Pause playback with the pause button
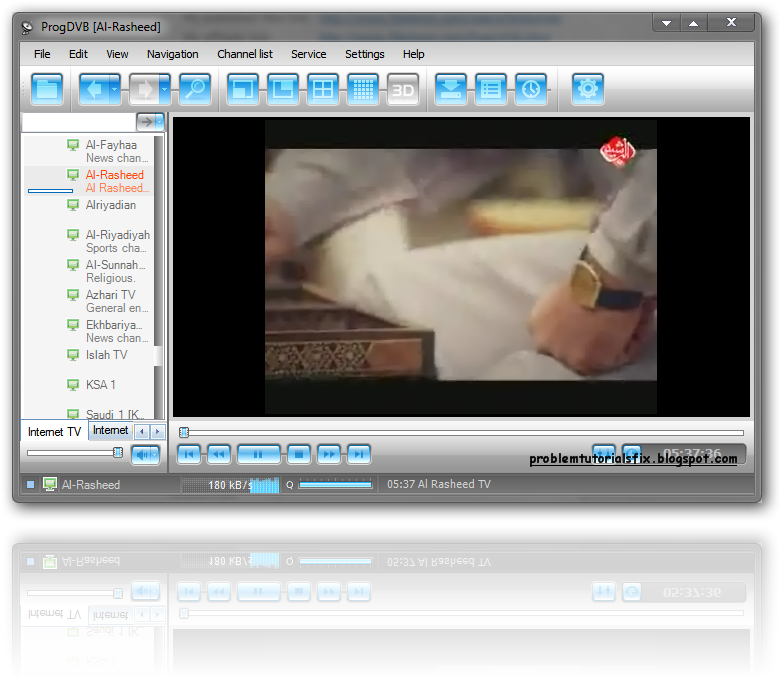This screenshot has height=679, width=782. (x=258, y=454)
